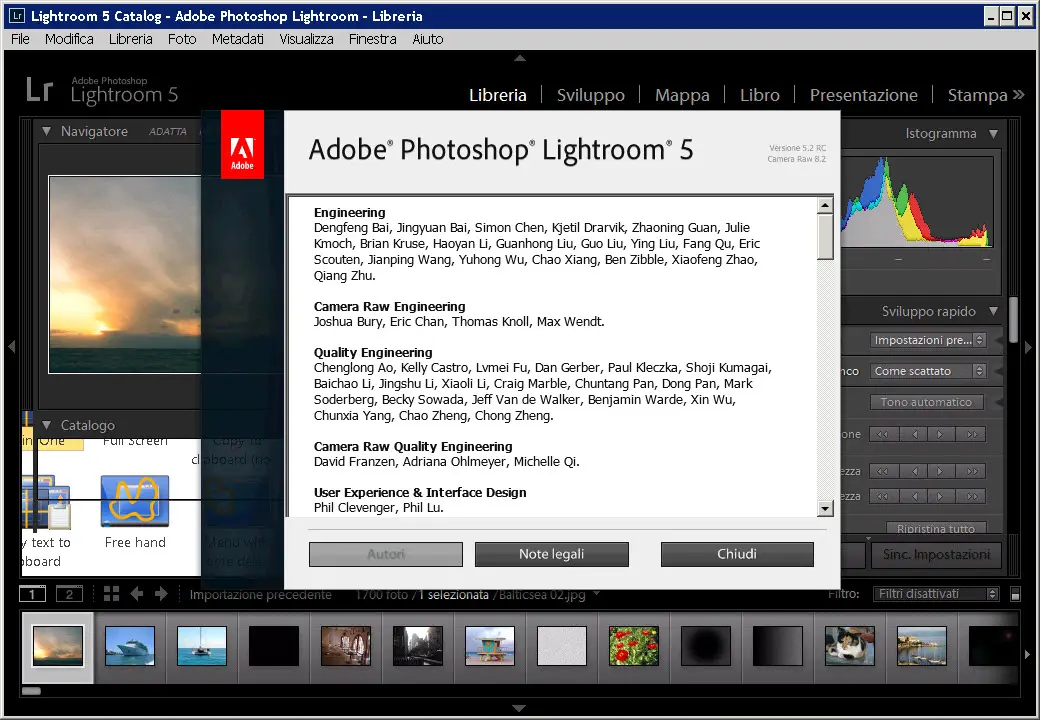Hide the left panel group with edge arrow
Image resolution: width=1040 pixels, height=720 pixels.
click(11, 347)
